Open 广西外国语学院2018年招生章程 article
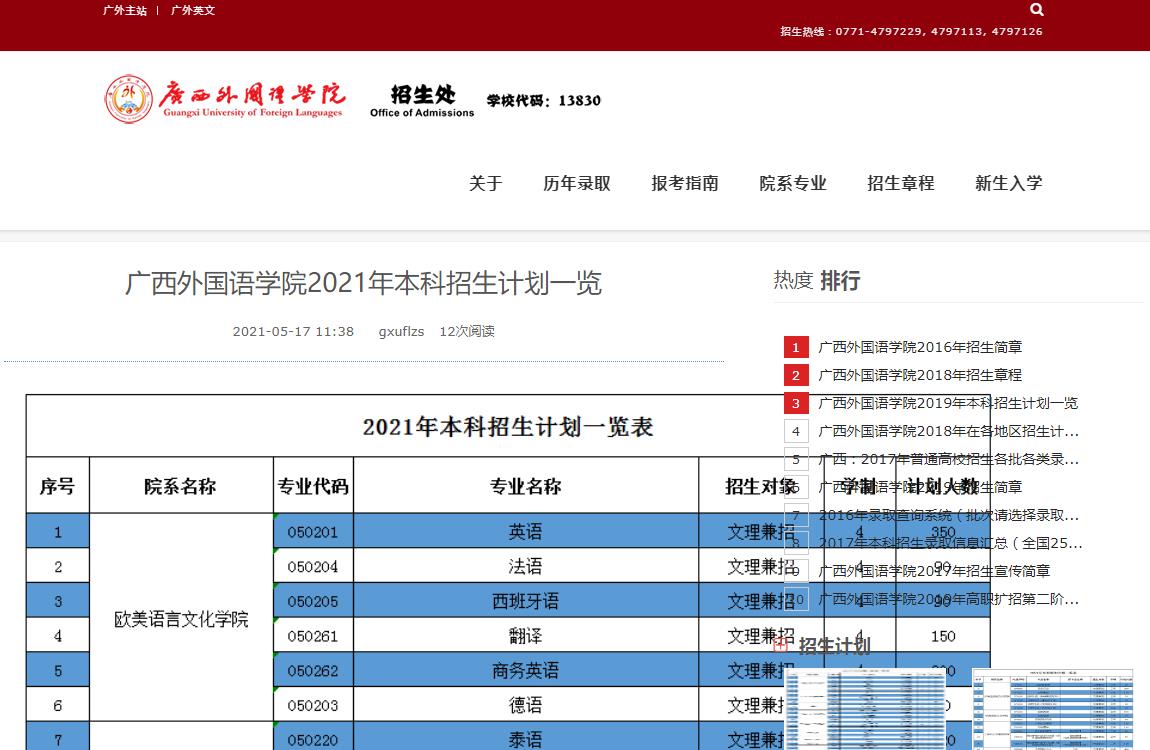The width and height of the screenshot is (1150, 750). pos(920,375)
